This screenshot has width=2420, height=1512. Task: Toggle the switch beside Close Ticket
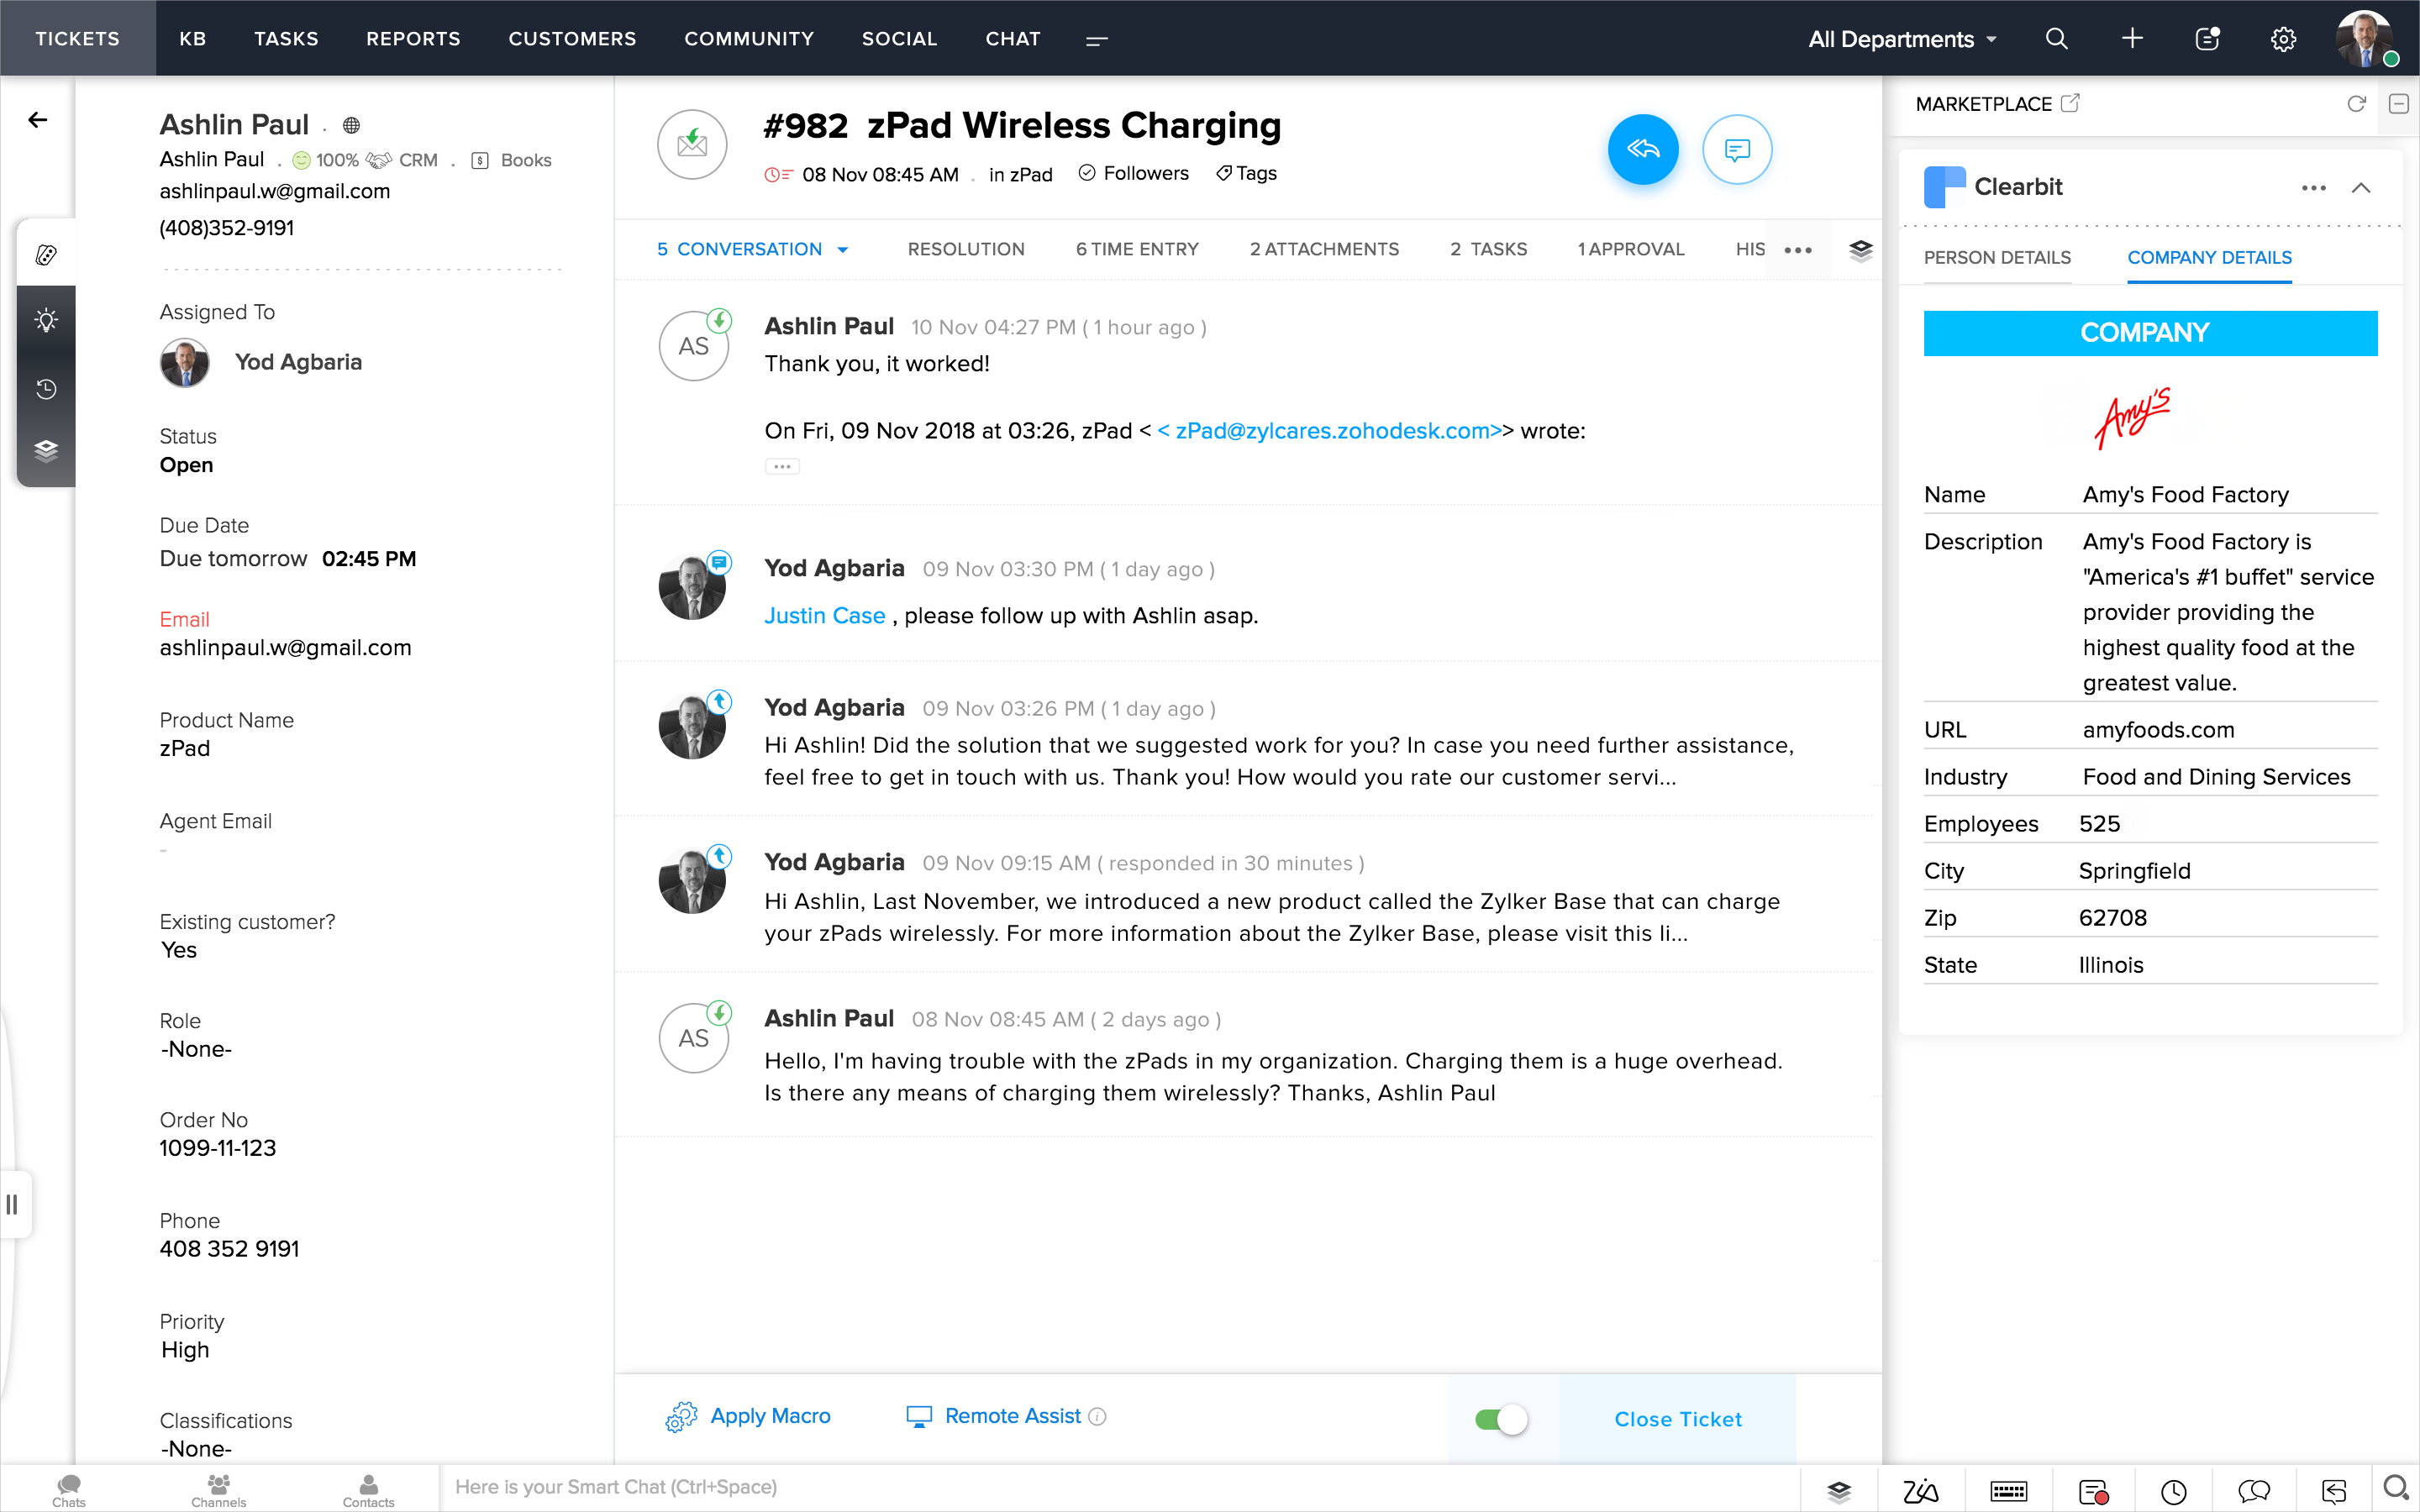pos(1501,1419)
